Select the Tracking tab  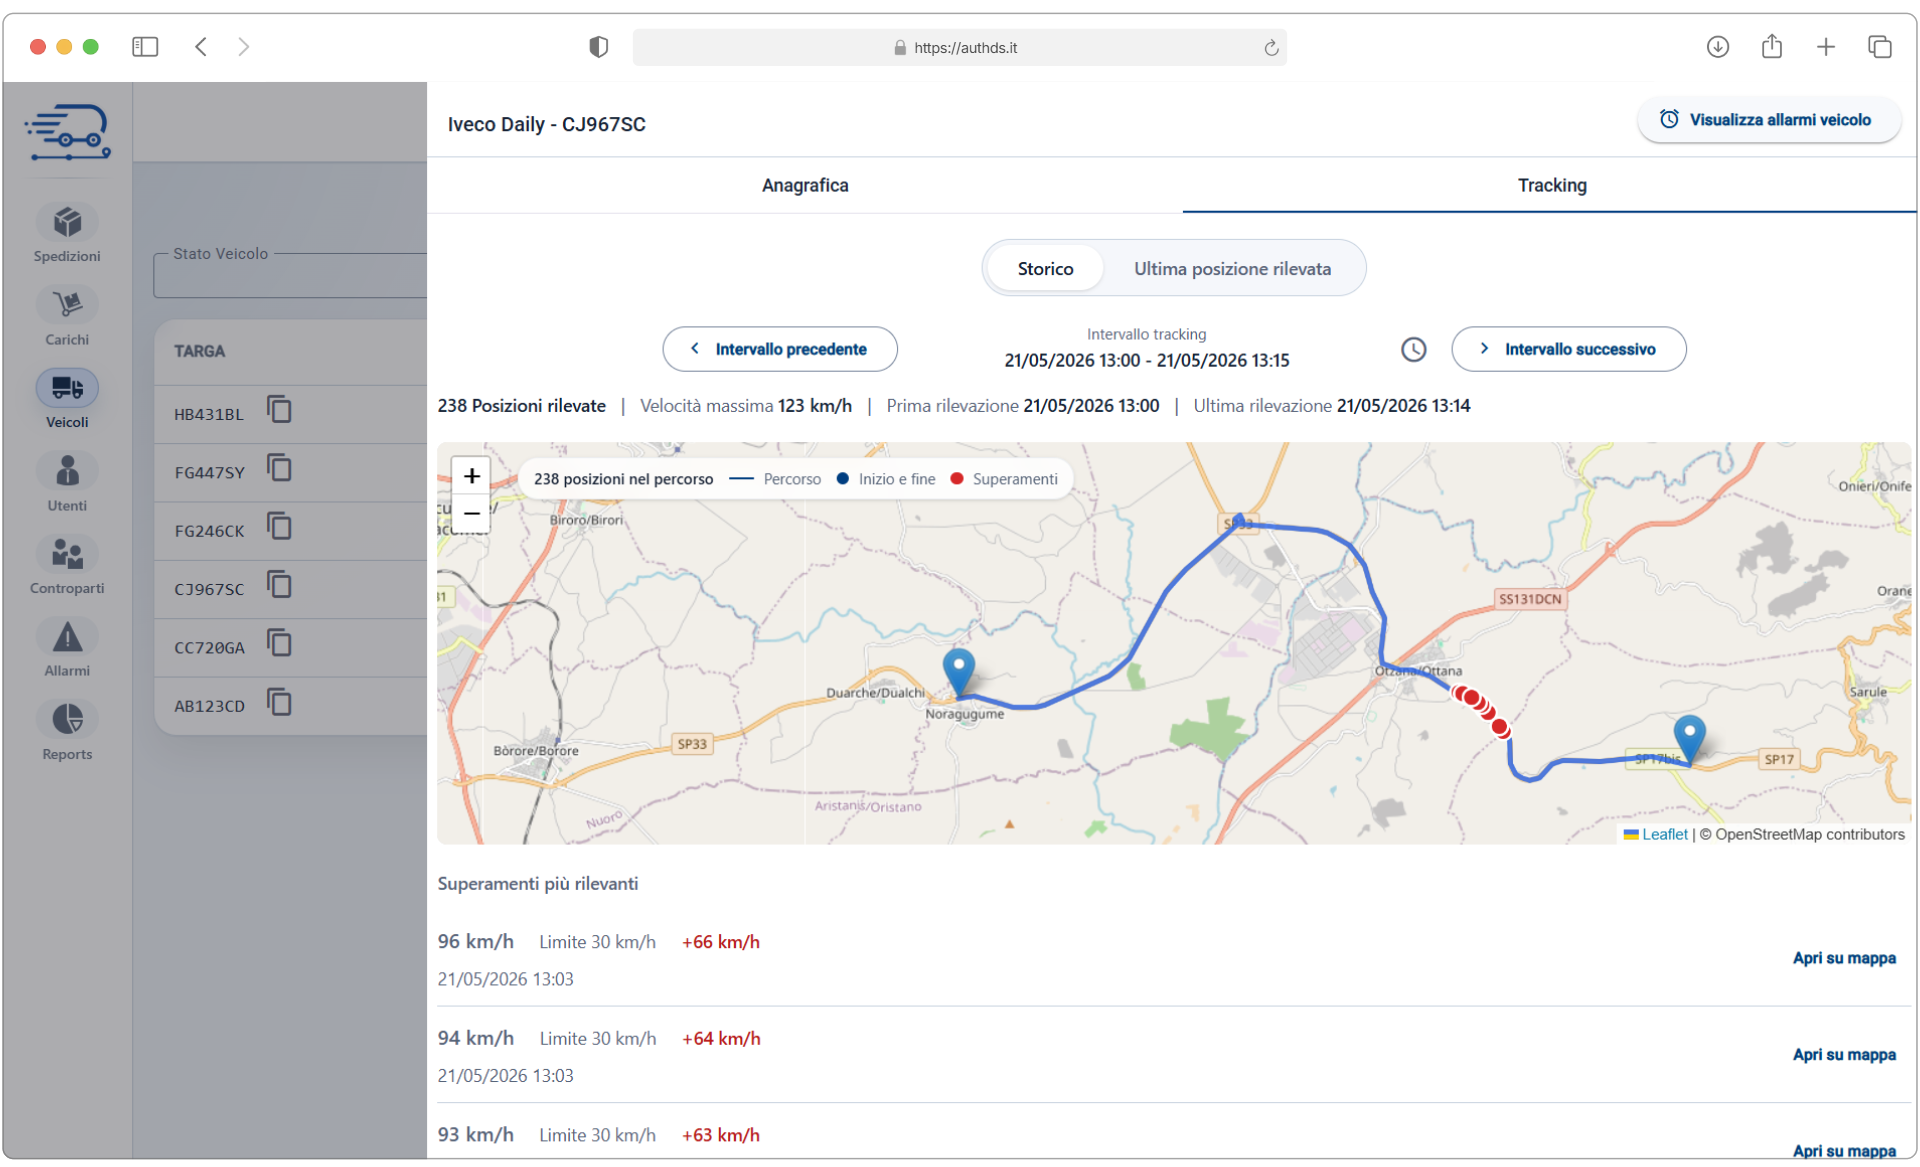[1551, 185]
